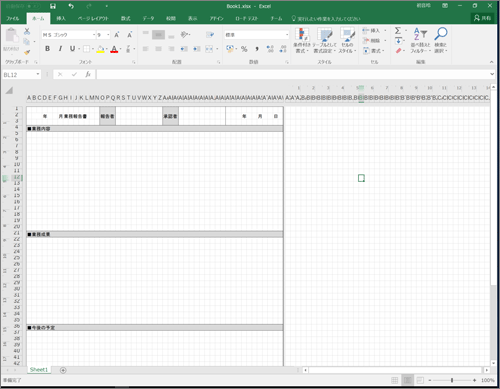Click the Save icon in quick access toolbar
Image resolution: width=500 pixels, height=389 pixels.
click(x=53, y=6)
